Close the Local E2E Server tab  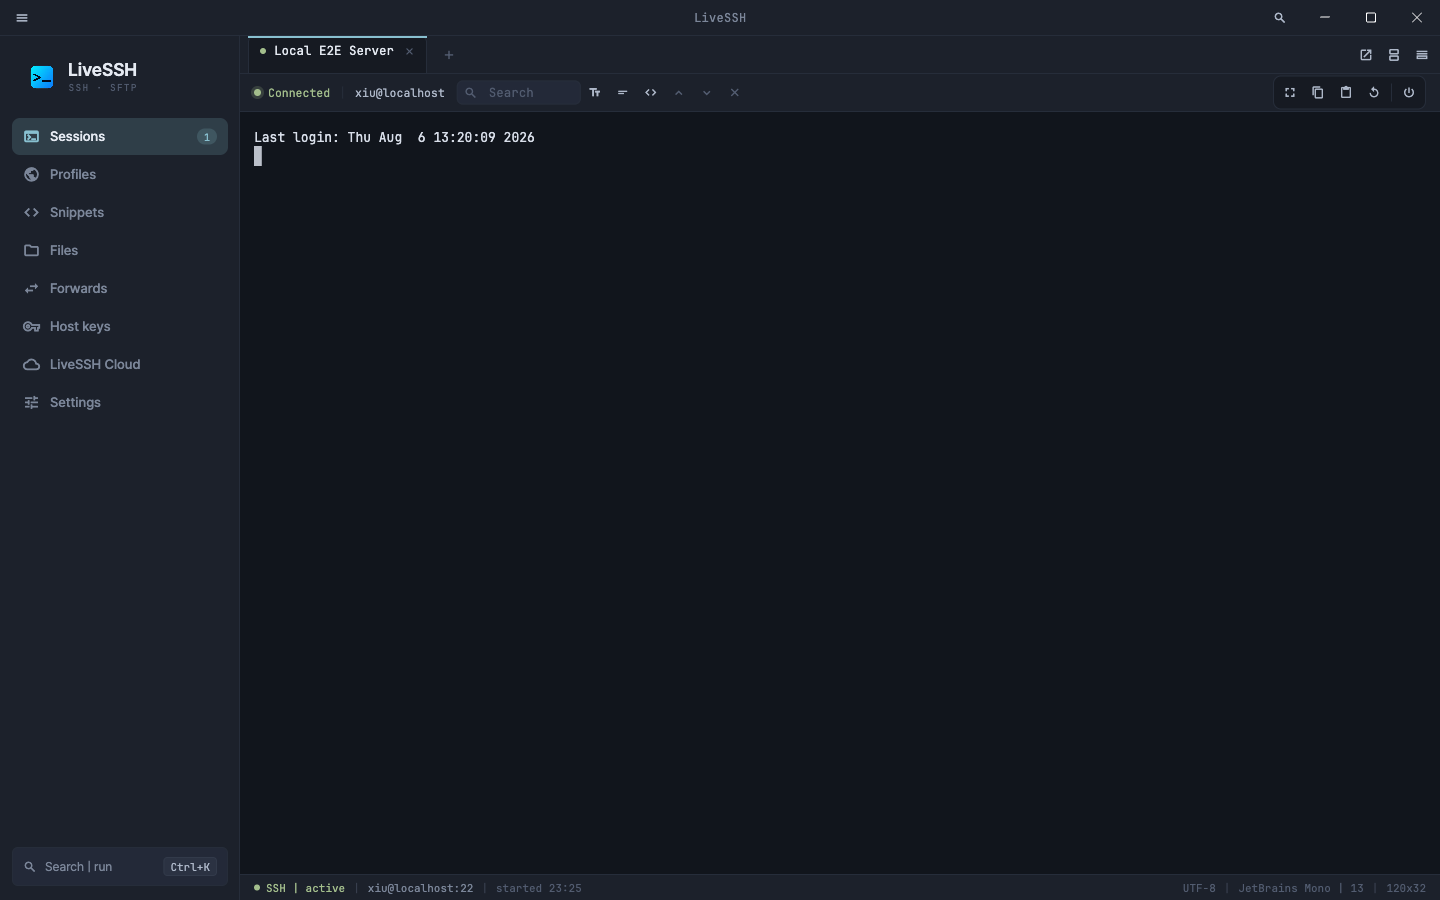409,51
